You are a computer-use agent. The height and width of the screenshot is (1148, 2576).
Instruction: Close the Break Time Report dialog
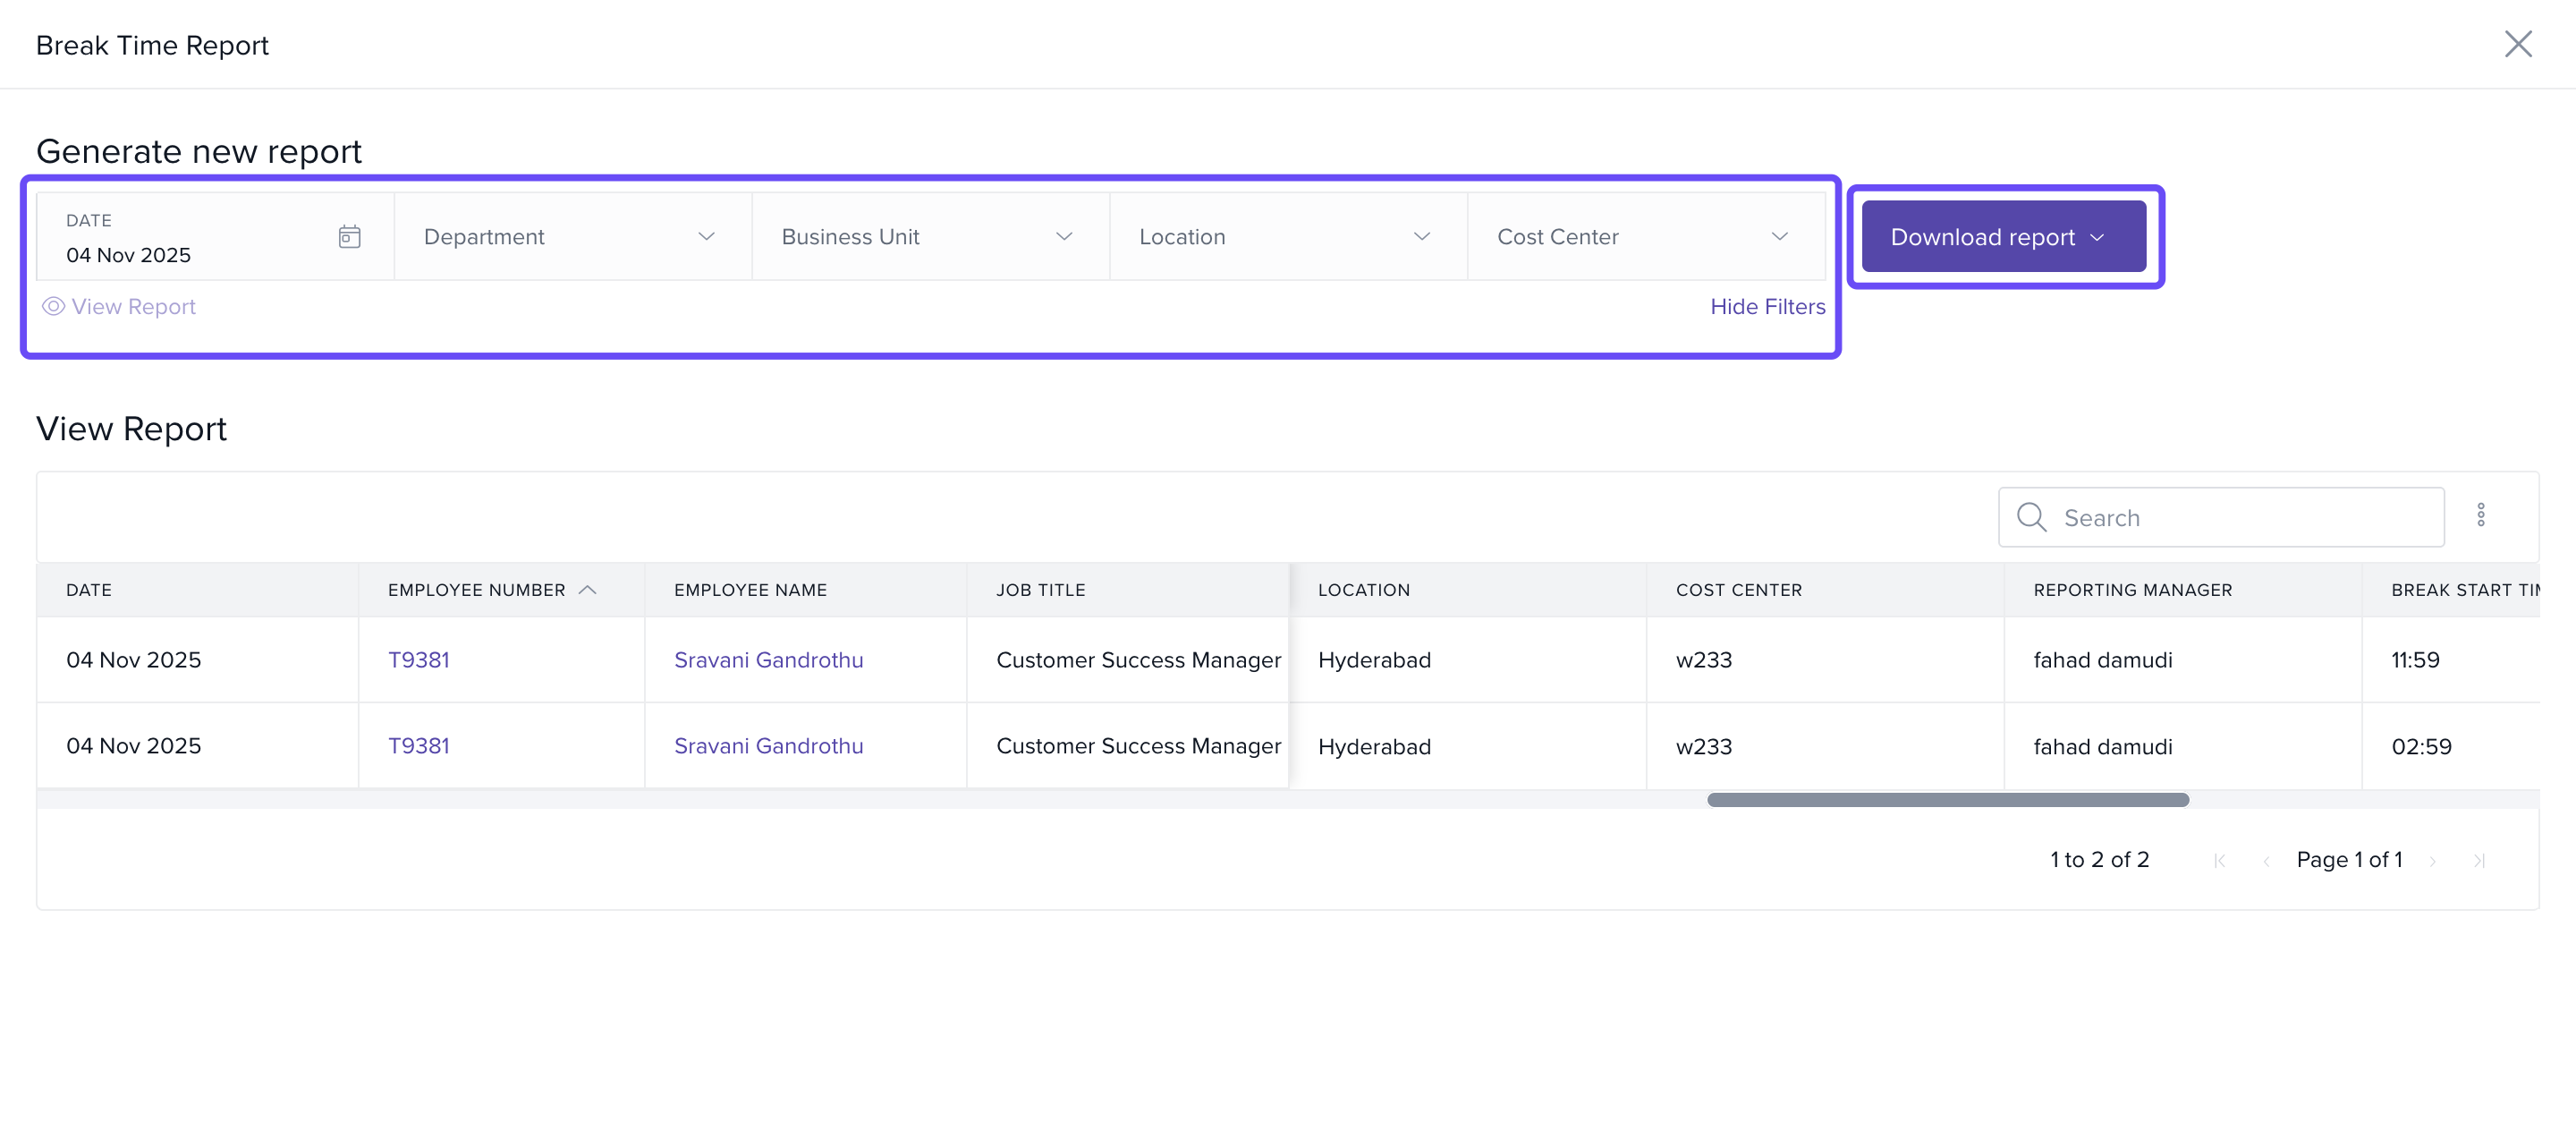pyautogui.click(x=2517, y=44)
